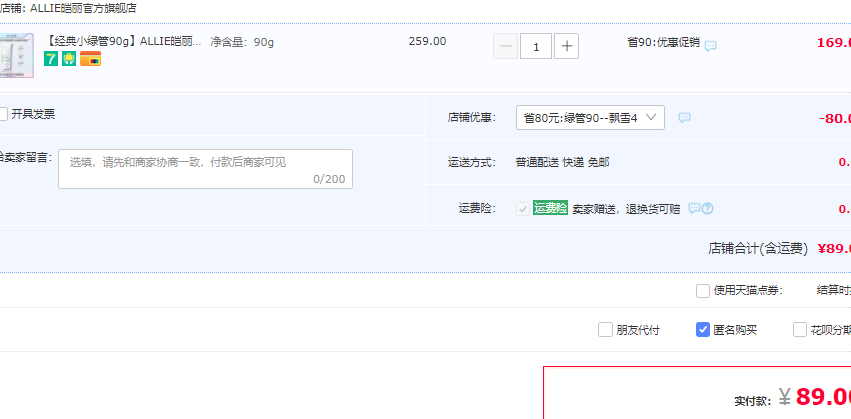The image size is (851, 419).
Task: Check the 开具发票 invoice checkbox
Action: [x=3, y=114]
